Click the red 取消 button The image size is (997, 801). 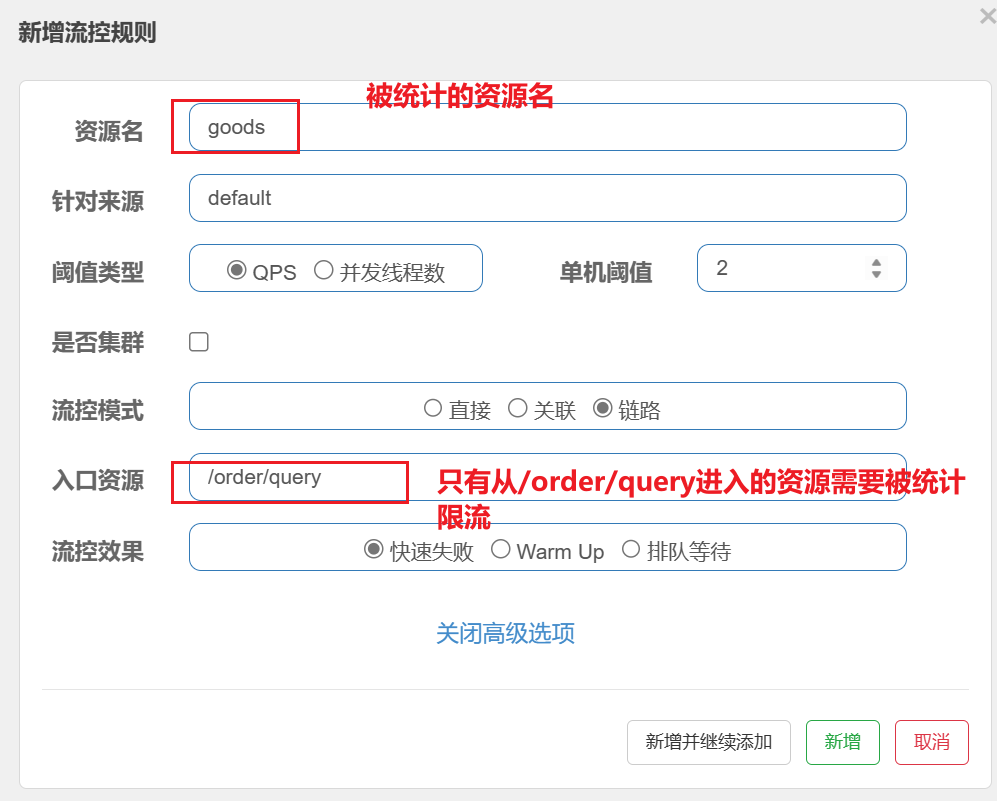pyautogui.click(x=932, y=742)
